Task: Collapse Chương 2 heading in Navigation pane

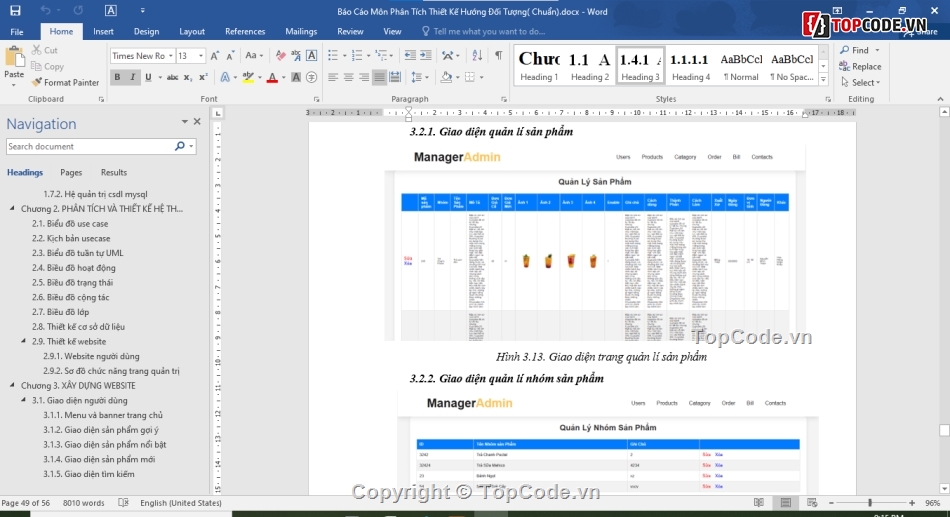Action: (x=12, y=208)
